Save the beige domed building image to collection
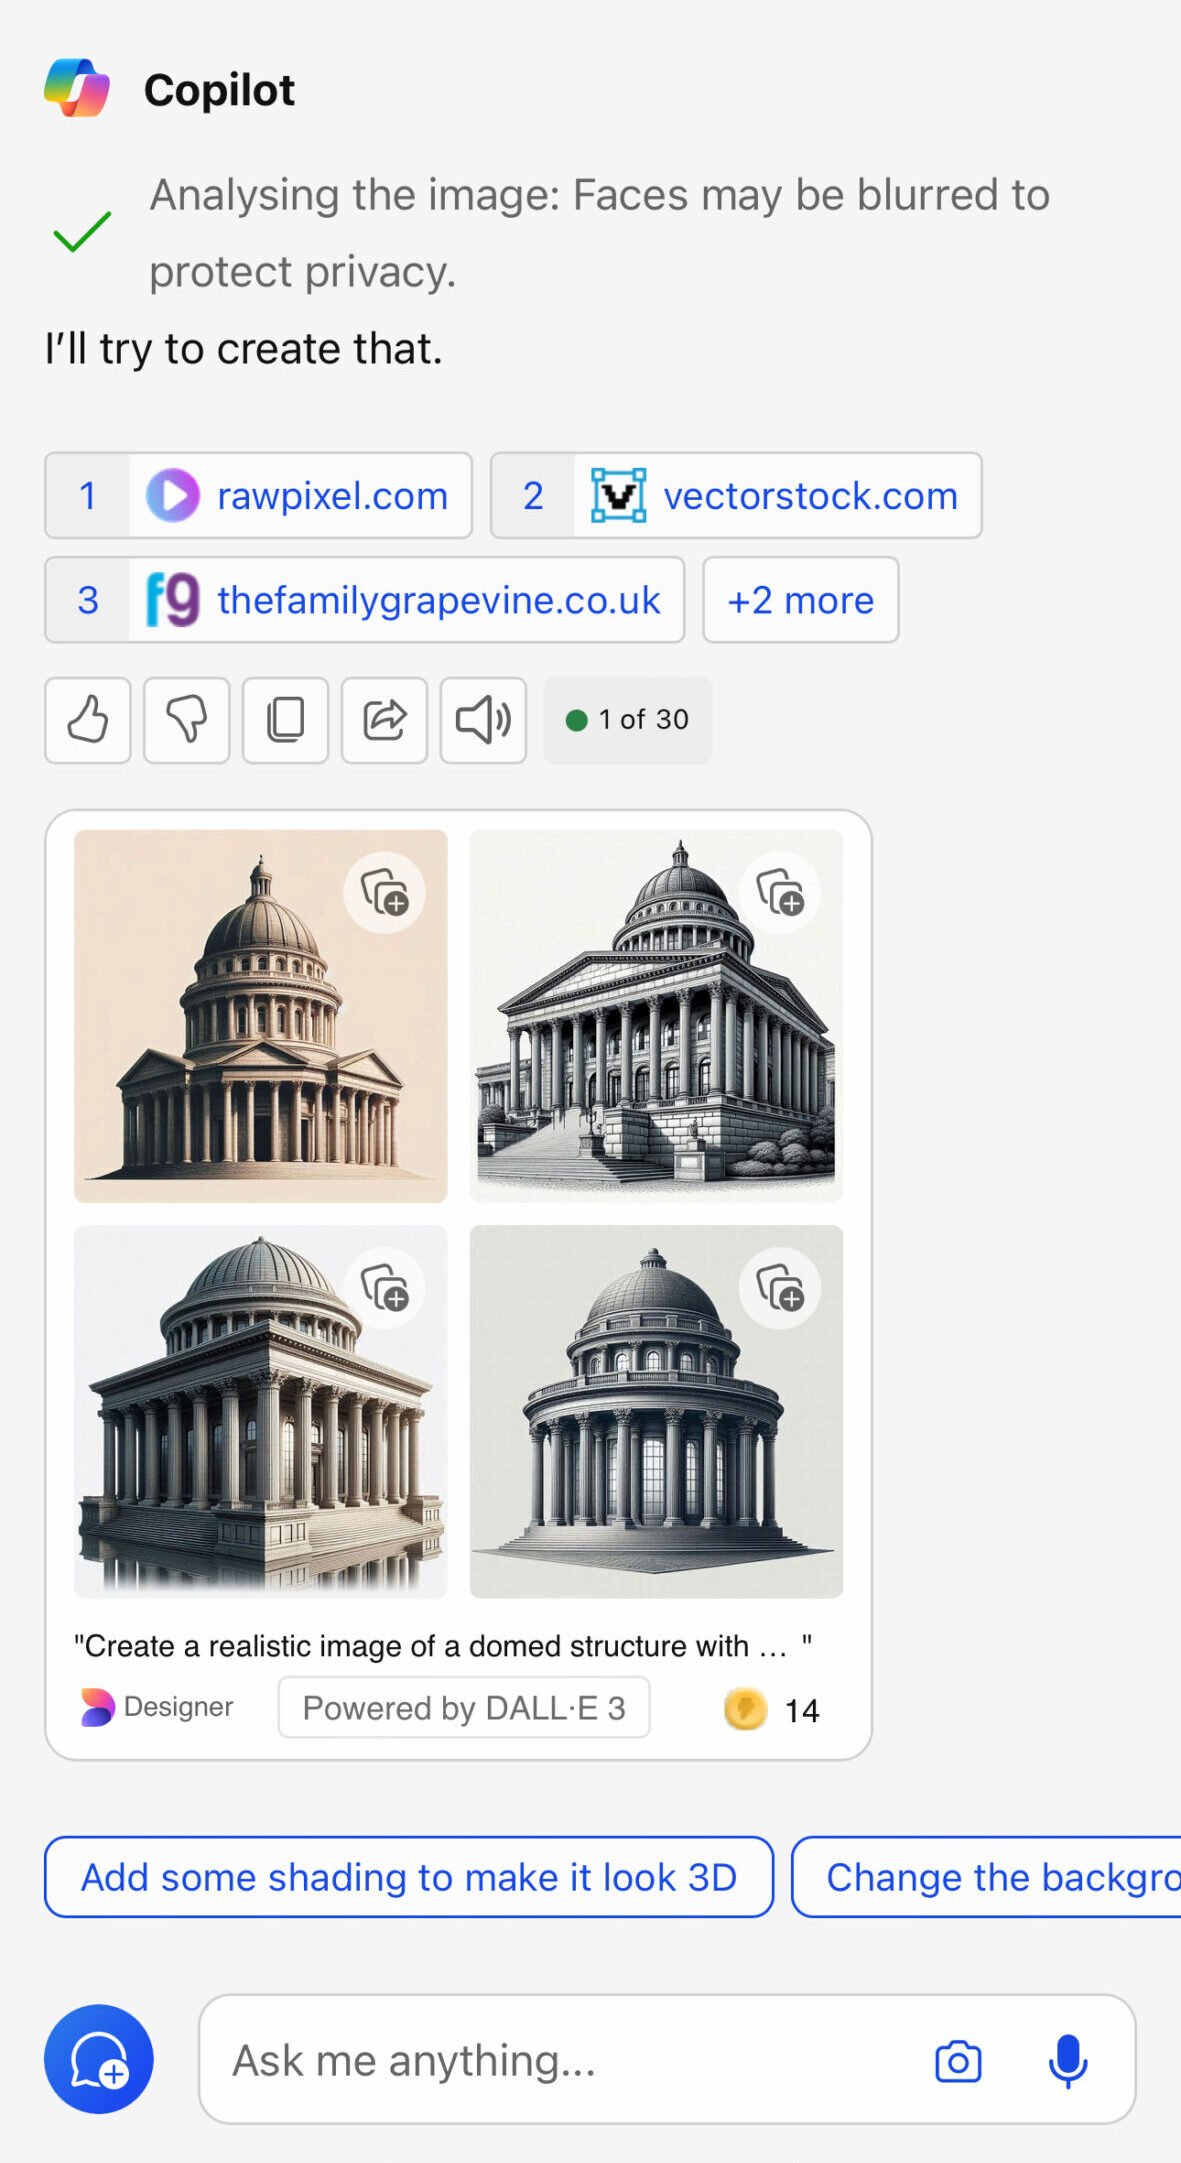1181x2163 pixels. click(x=385, y=892)
